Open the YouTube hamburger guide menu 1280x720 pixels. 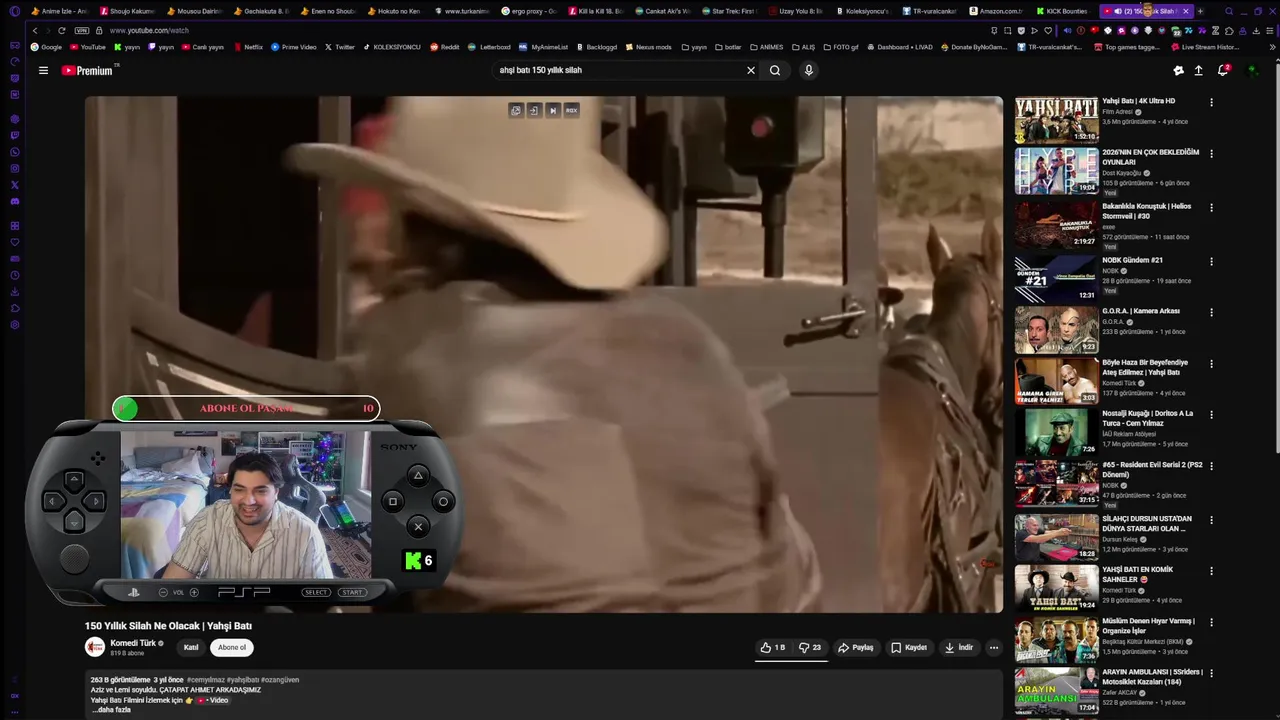pyautogui.click(x=43, y=70)
